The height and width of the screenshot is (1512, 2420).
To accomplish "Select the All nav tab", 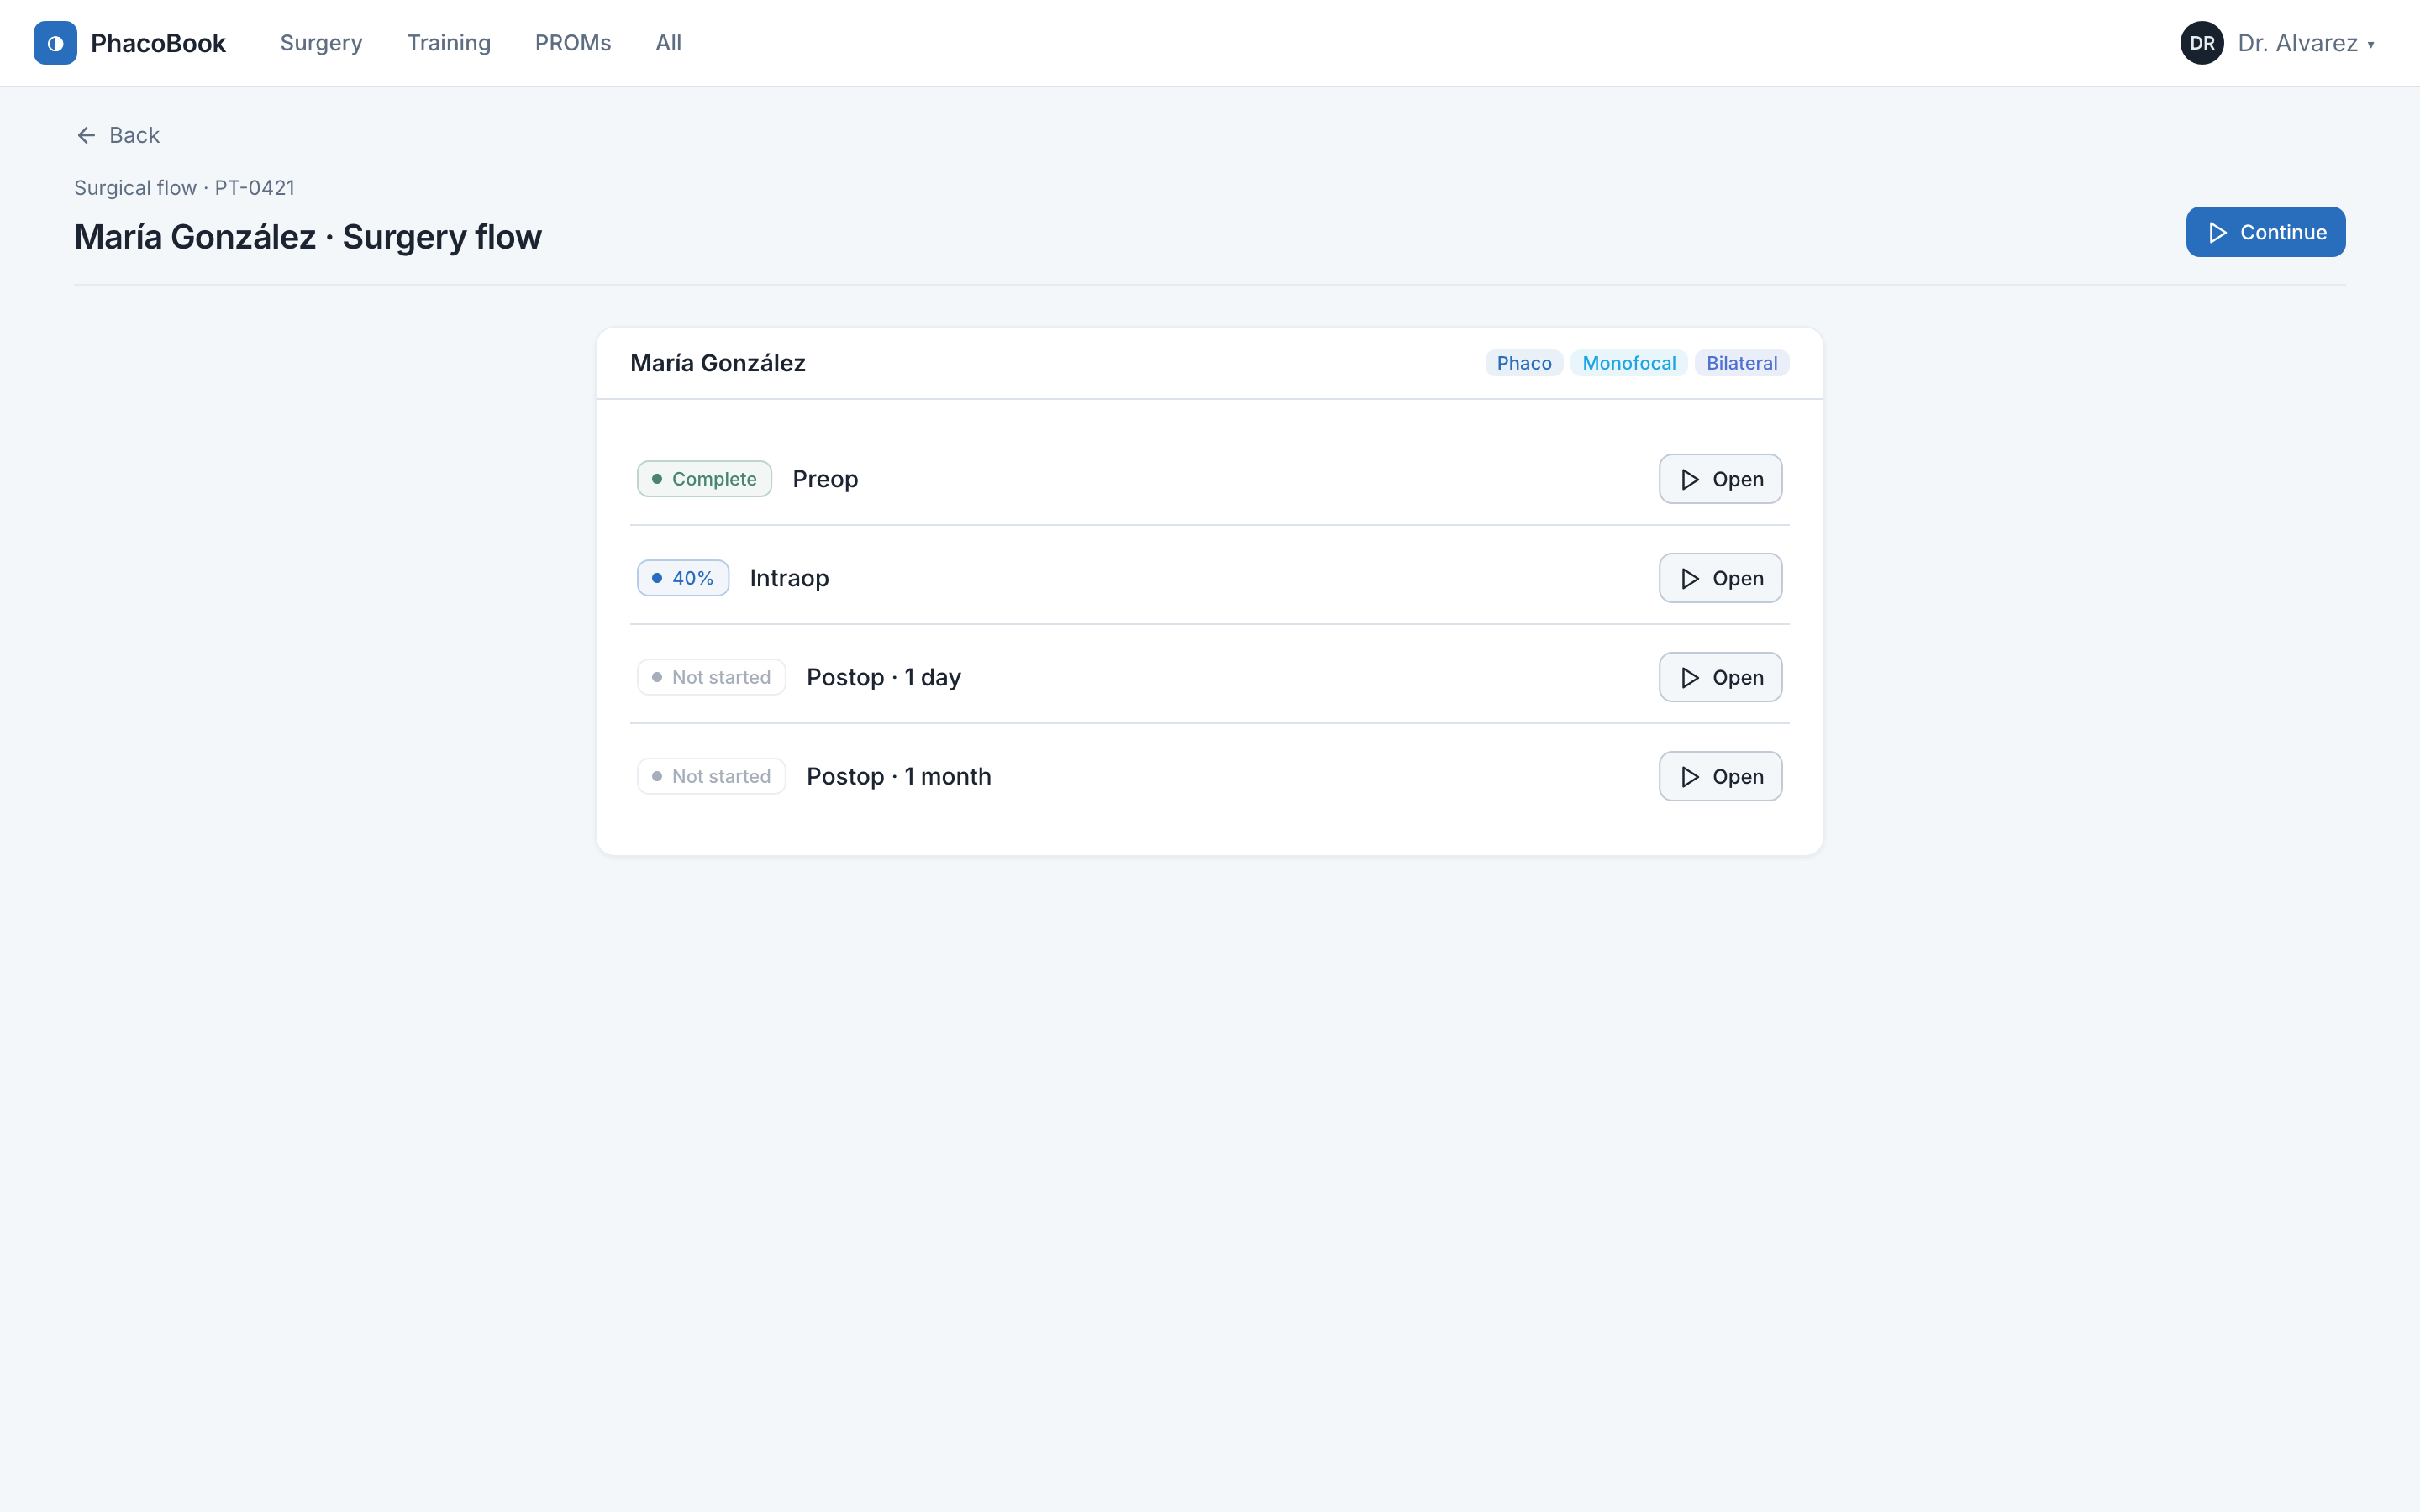I will pos(669,43).
